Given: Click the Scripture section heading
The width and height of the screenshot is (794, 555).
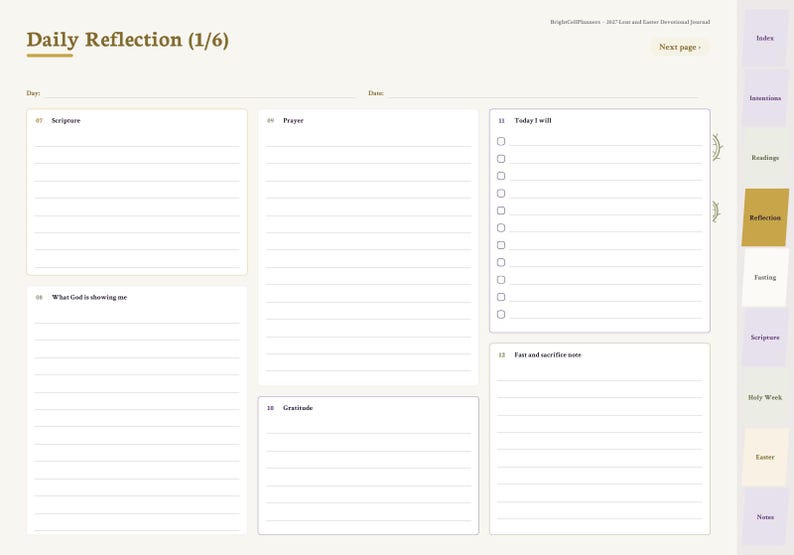Looking at the screenshot, I should (66, 121).
